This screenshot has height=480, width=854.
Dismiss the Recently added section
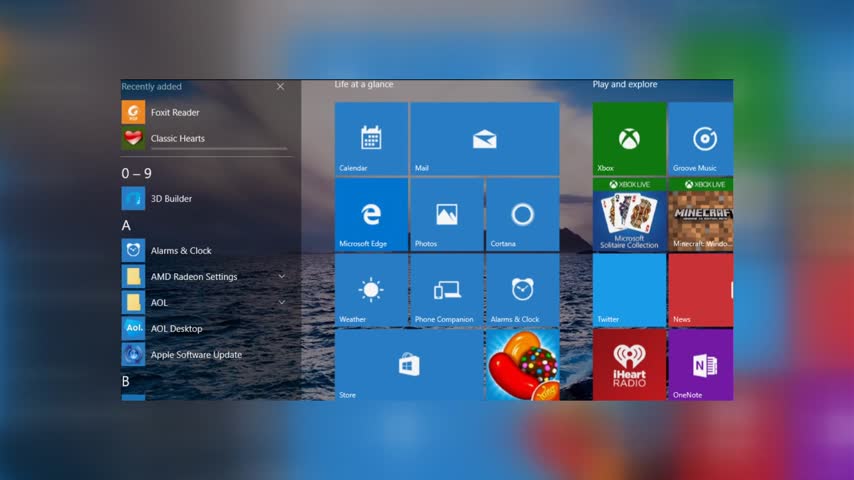pyautogui.click(x=280, y=87)
